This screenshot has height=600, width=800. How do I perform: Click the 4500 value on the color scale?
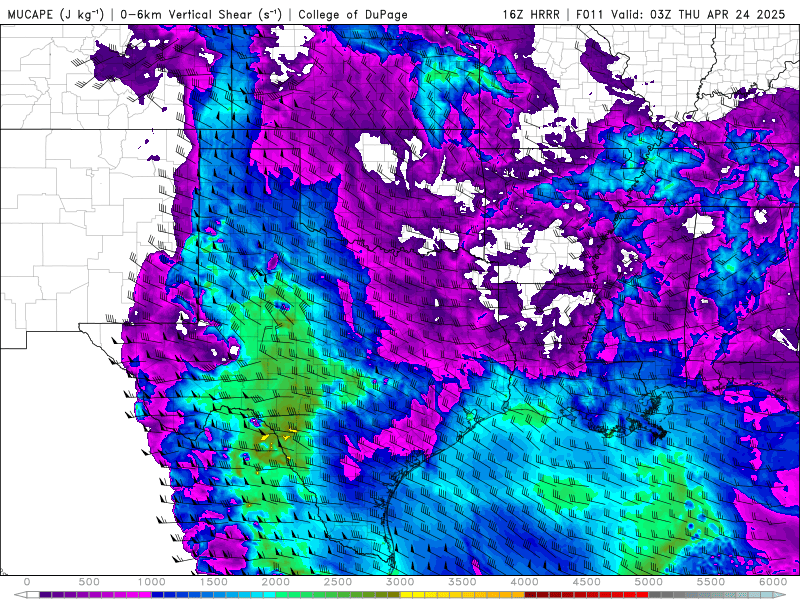587,582
